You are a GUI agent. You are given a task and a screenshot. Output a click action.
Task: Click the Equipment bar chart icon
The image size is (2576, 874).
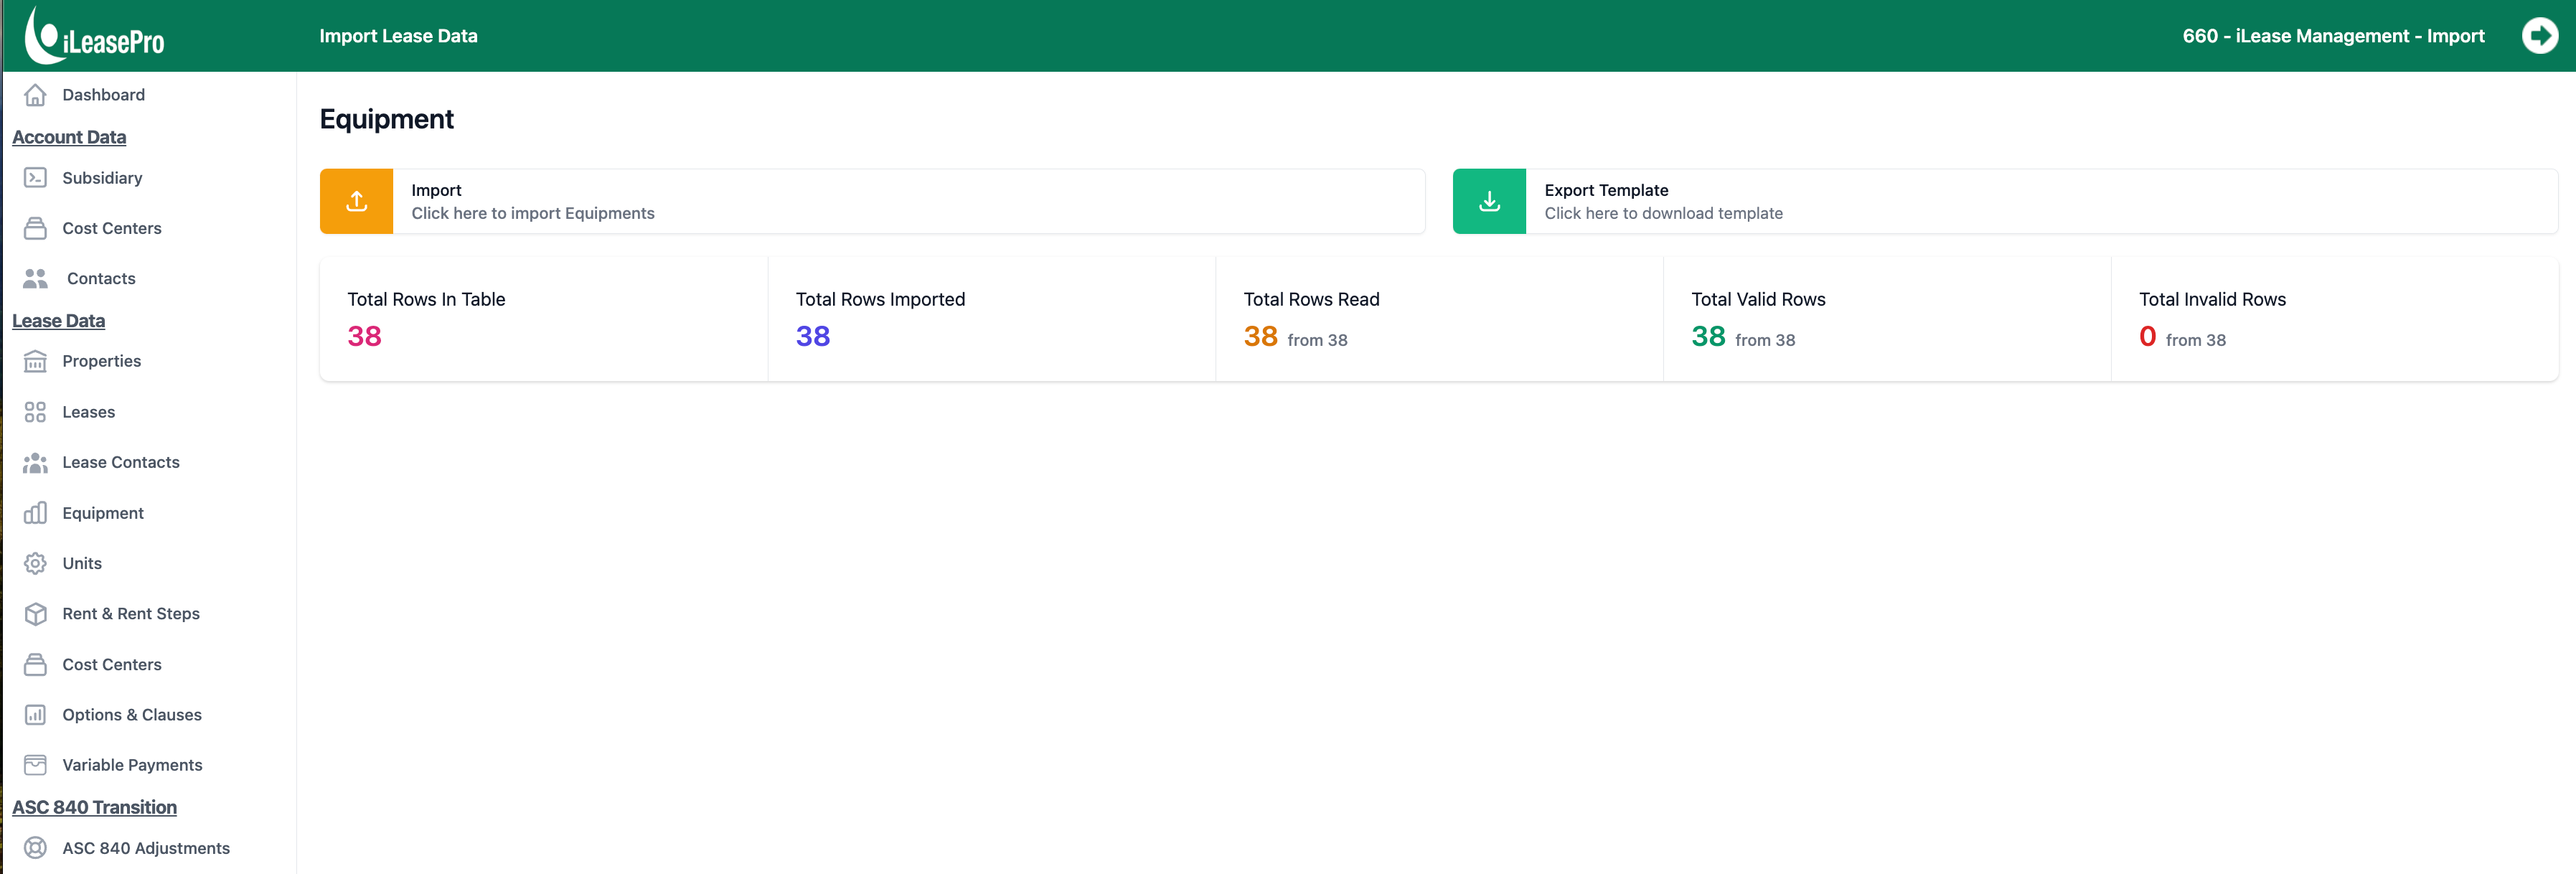pyautogui.click(x=35, y=513)
